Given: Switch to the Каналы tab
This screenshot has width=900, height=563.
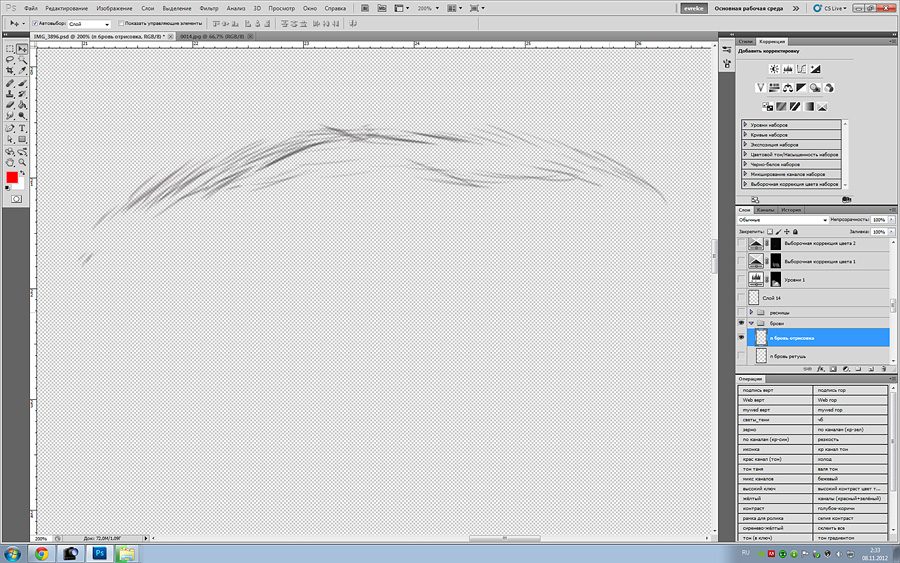Looking at the screenshot, I should coord(765,210).
